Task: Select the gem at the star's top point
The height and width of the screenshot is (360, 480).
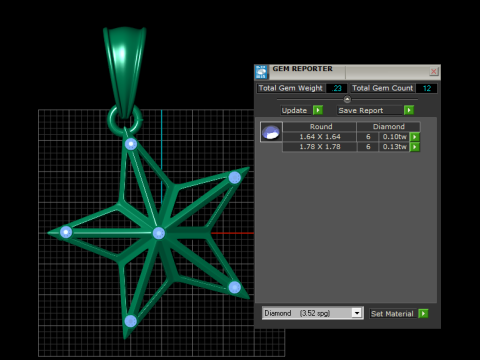Action: click(131, 144)
